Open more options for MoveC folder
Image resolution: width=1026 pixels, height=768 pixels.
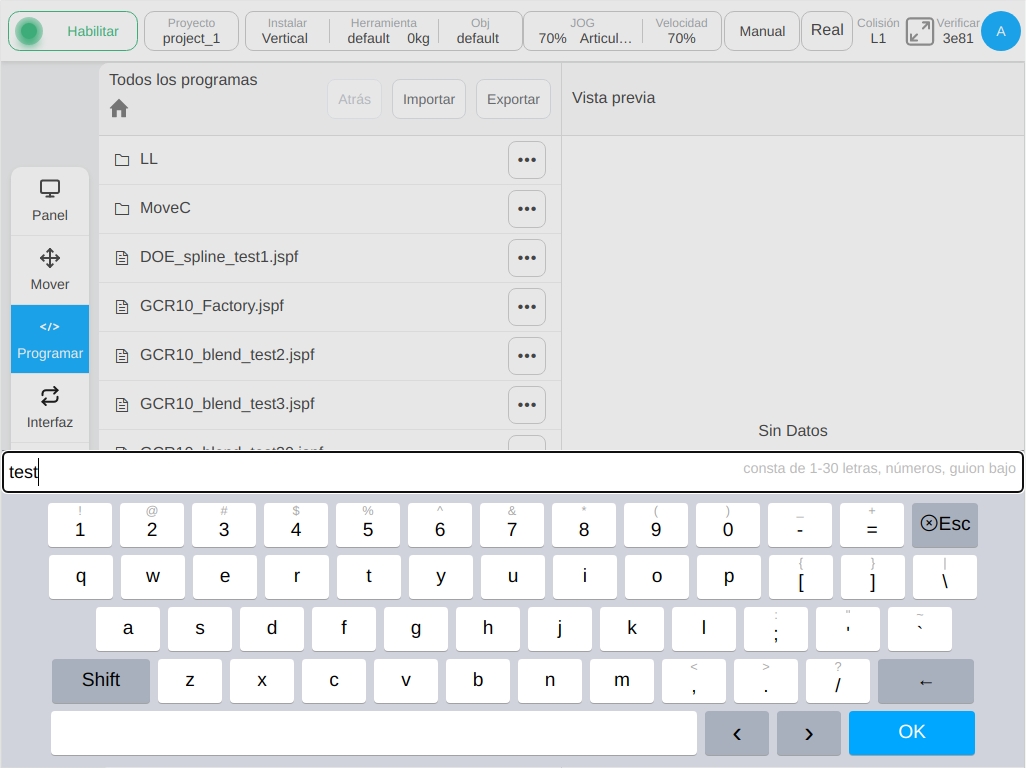[x=527, y=209]
